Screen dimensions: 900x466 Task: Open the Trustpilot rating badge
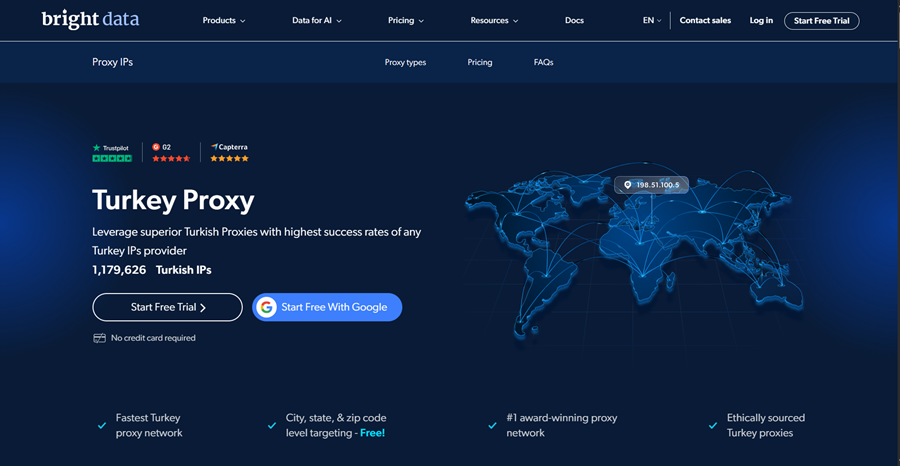click(112, 153)
